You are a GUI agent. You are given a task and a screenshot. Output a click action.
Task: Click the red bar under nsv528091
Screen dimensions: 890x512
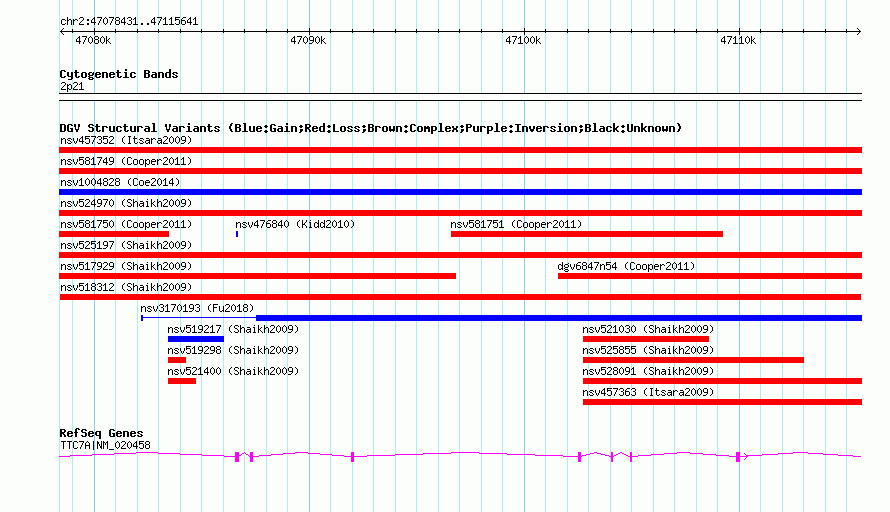(723, 381)
